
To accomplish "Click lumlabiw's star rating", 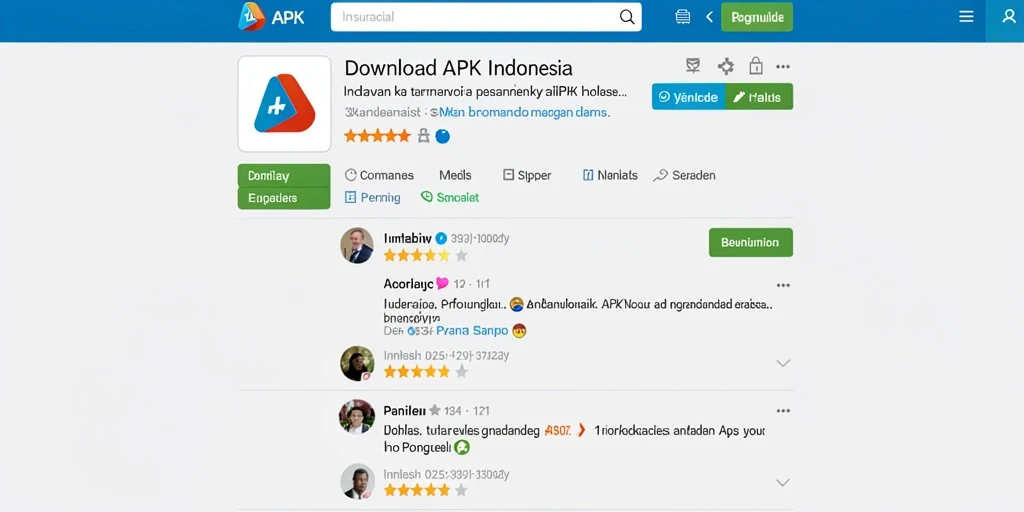I will 426,255.
